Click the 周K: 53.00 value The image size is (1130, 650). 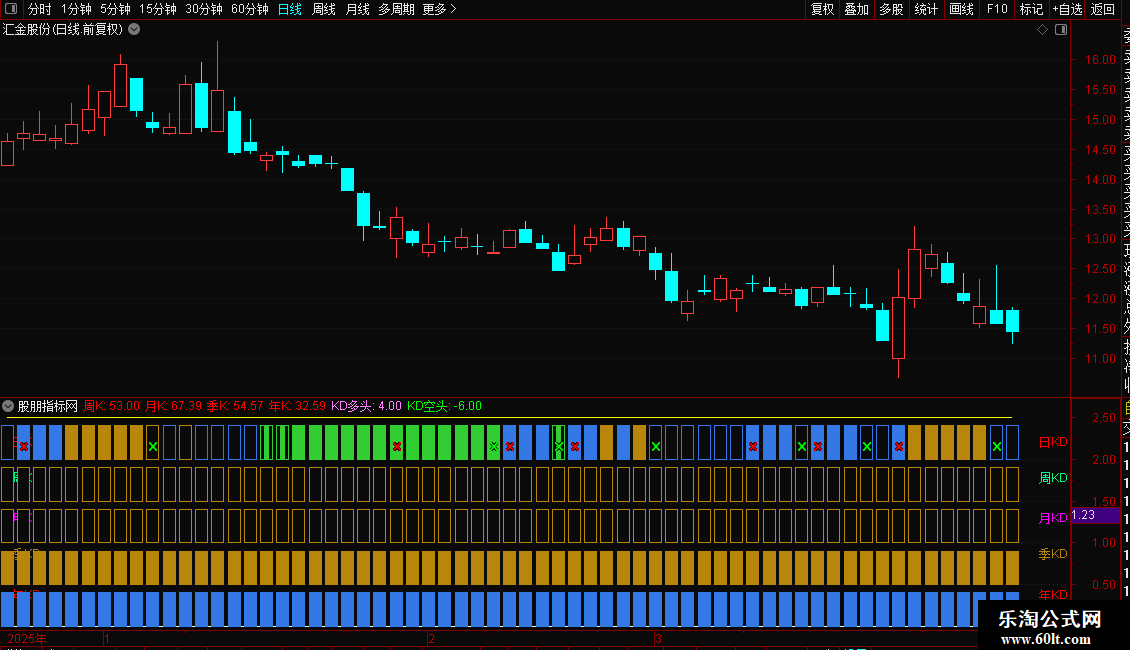pos(111,406)
